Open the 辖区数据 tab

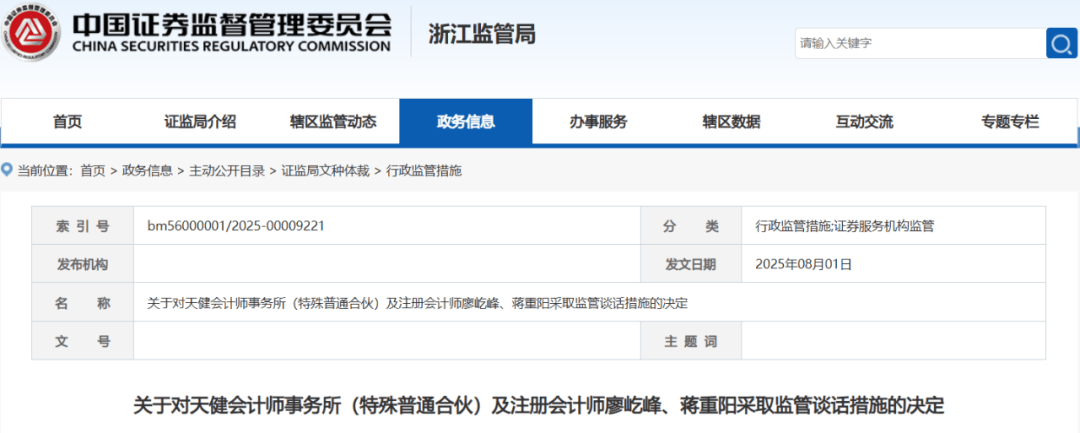pos(731,122)
